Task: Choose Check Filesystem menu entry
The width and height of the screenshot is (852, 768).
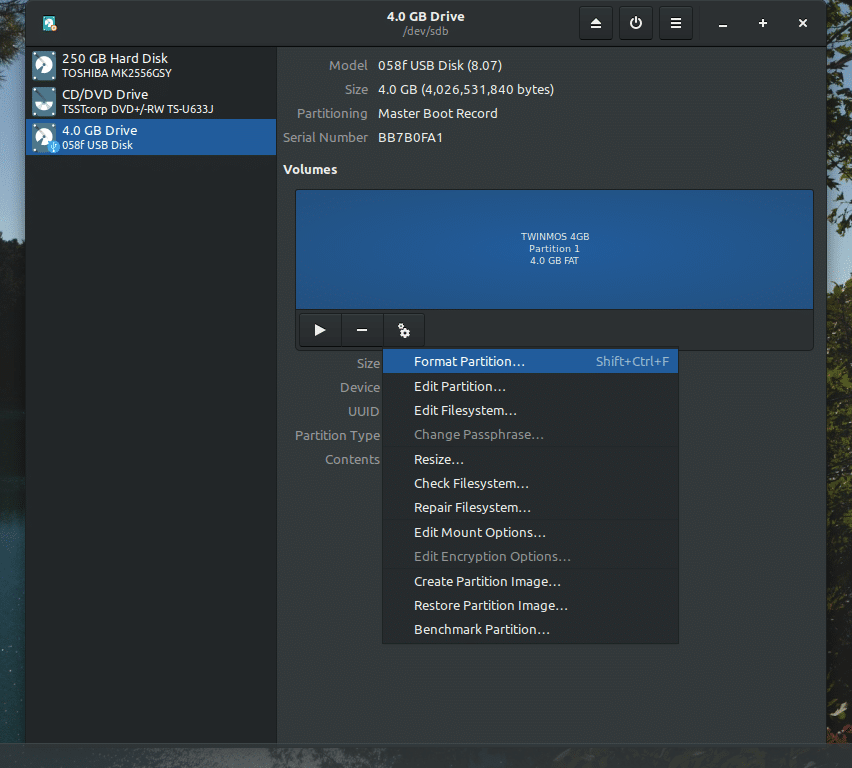Action: pos(530,483)
